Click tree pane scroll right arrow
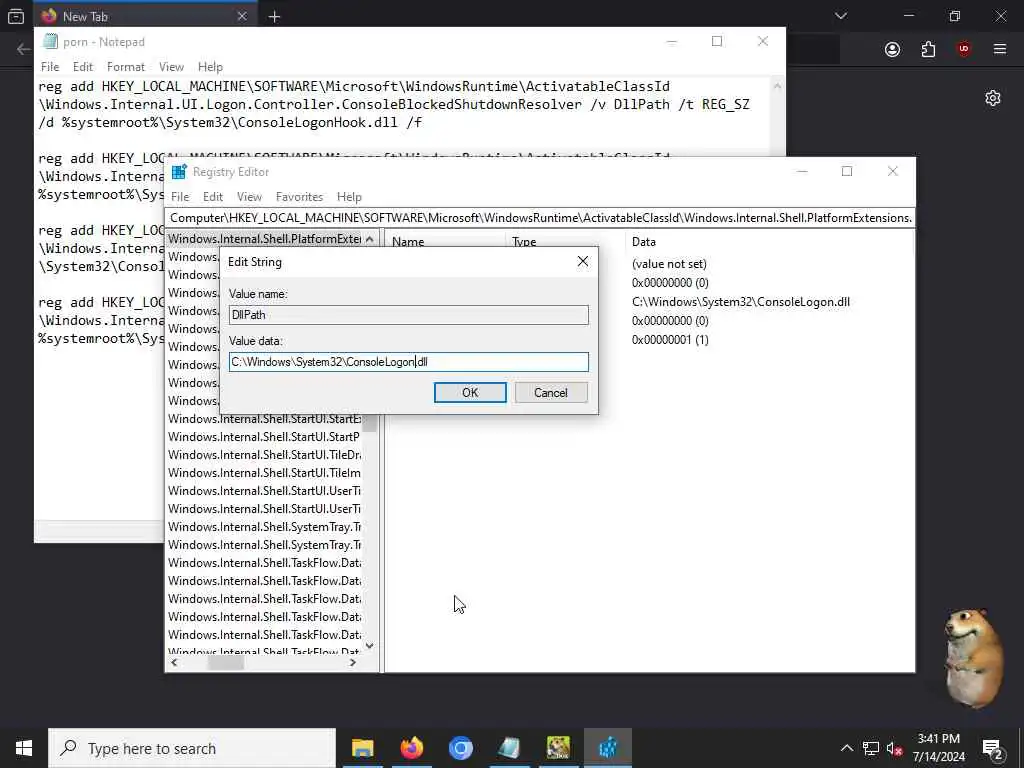Viewport: 1024px width, 768px height. pyautogui.click(x=353, y=662)
